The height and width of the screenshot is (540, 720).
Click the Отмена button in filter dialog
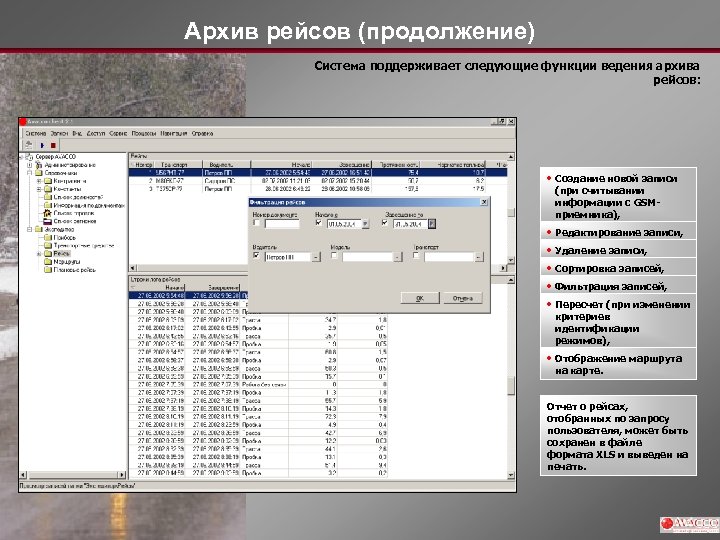pyautogui.click(x=462, y=298)
